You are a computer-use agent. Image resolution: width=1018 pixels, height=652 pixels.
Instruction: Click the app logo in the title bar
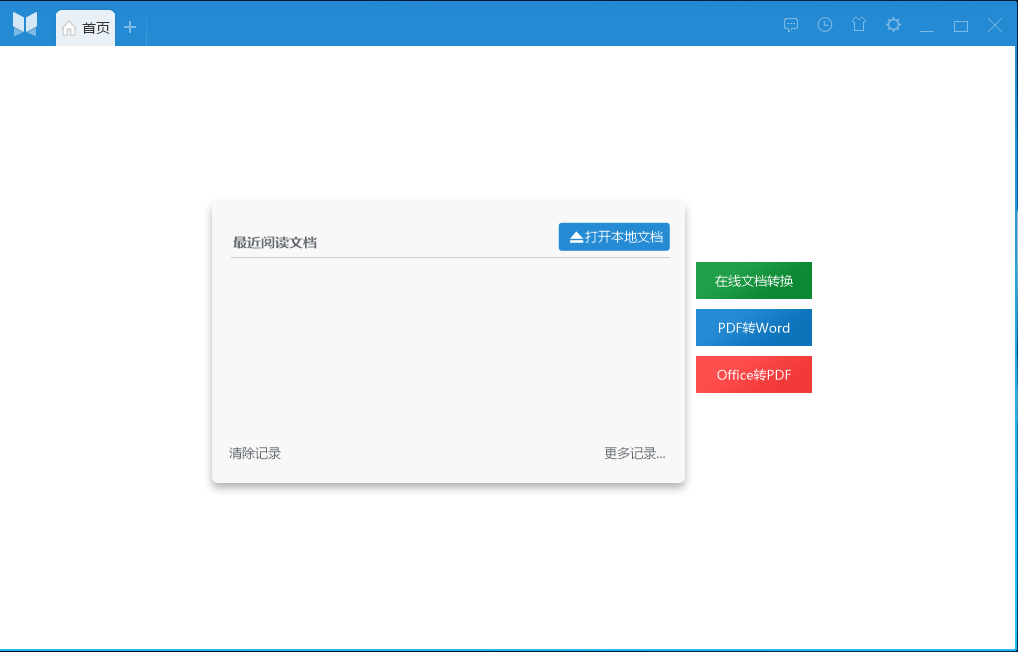[25, 25]
